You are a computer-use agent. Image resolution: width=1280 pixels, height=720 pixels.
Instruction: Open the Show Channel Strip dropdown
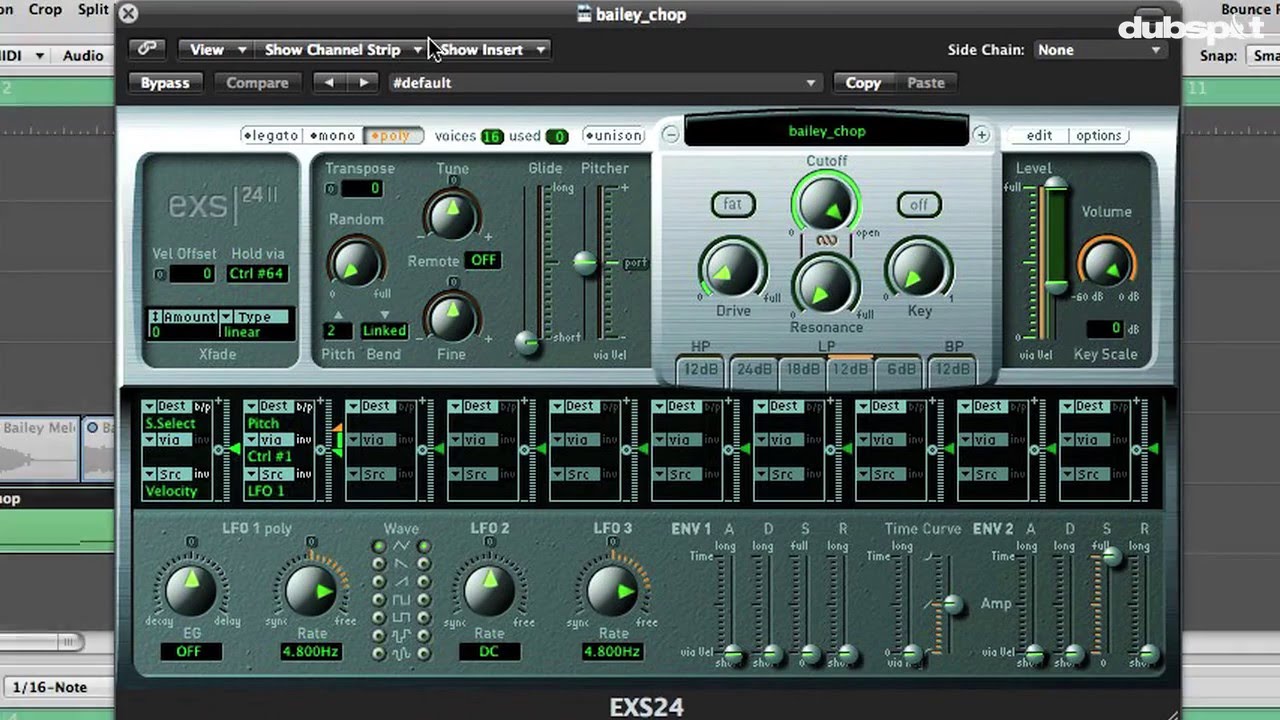pos(343,49)
